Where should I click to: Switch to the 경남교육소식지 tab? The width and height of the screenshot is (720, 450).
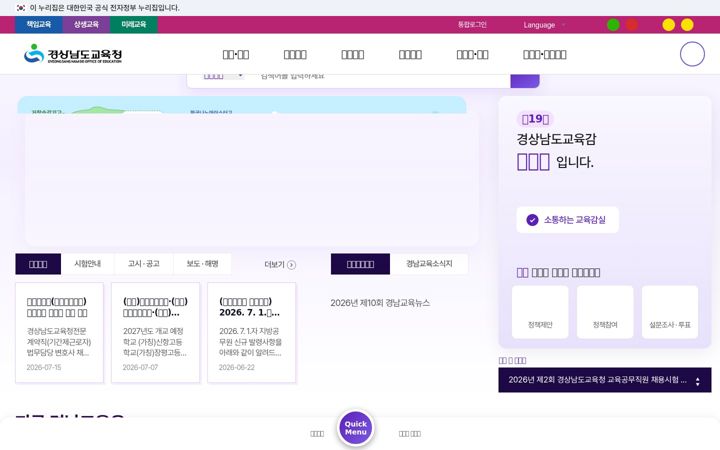[429, 264]
